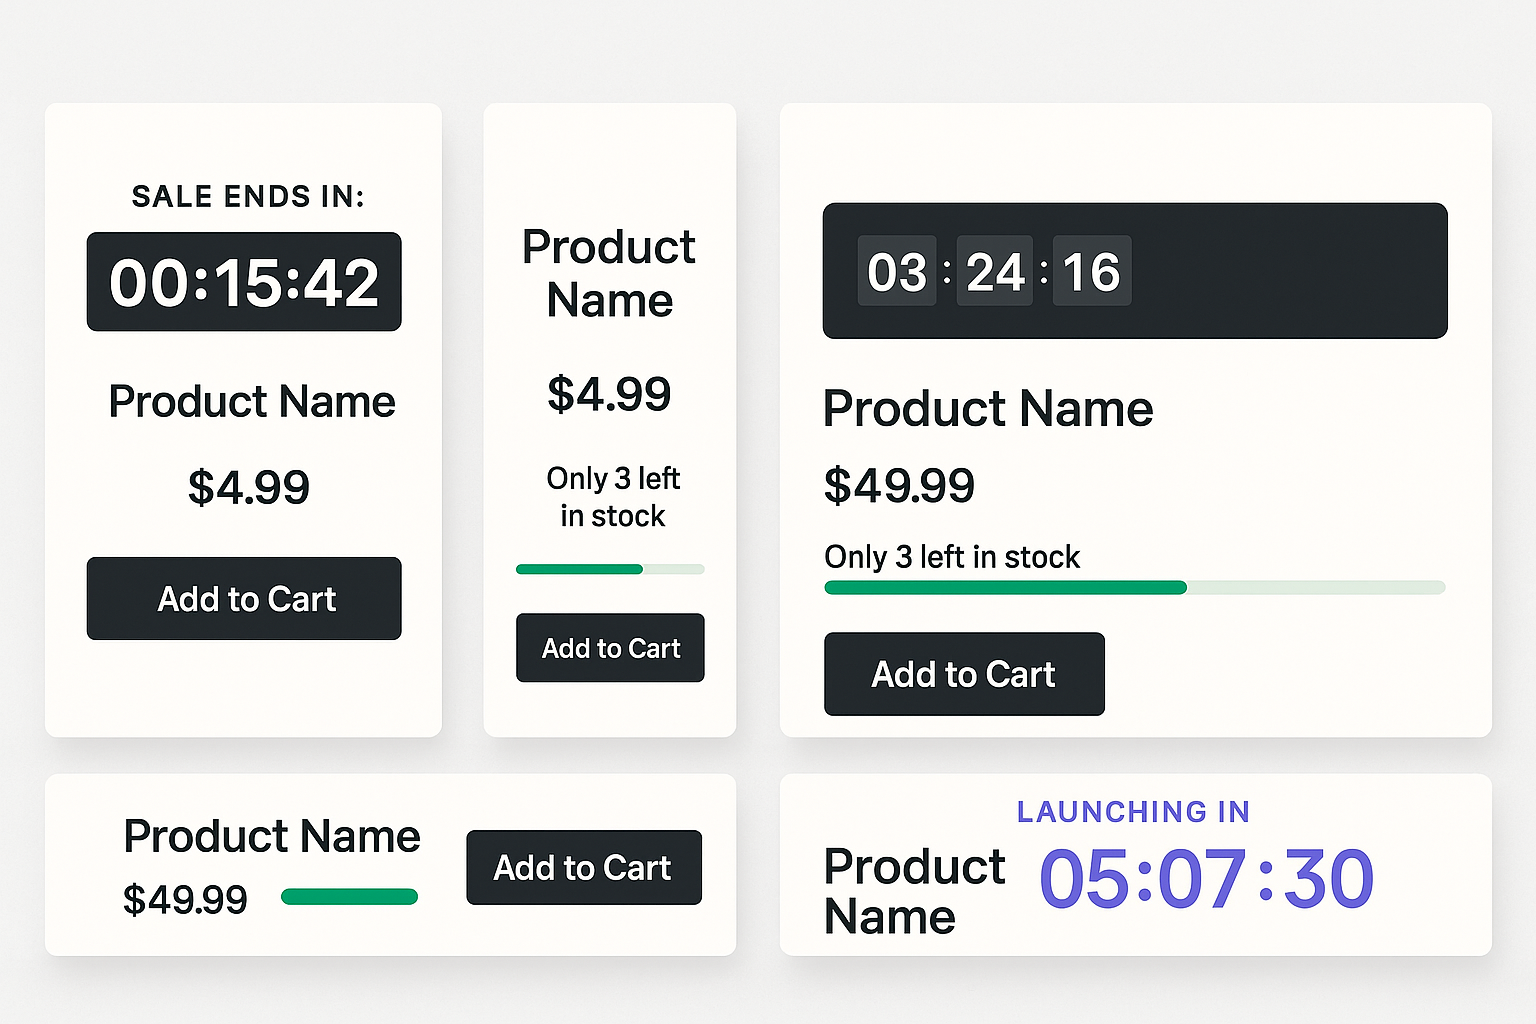This screenshot has width=1536, height=1024.
Task: Click the SALE ENDS IN label
Action: [247, 196]
